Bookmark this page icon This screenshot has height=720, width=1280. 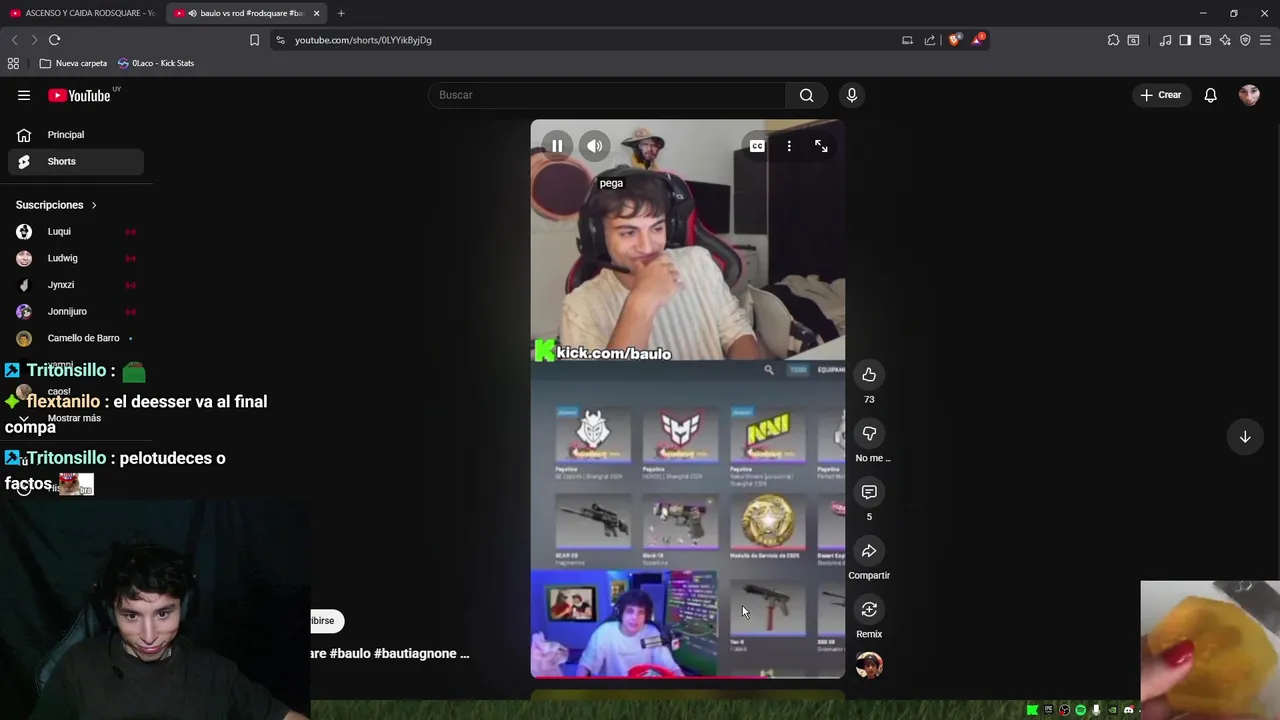point(254,40)
